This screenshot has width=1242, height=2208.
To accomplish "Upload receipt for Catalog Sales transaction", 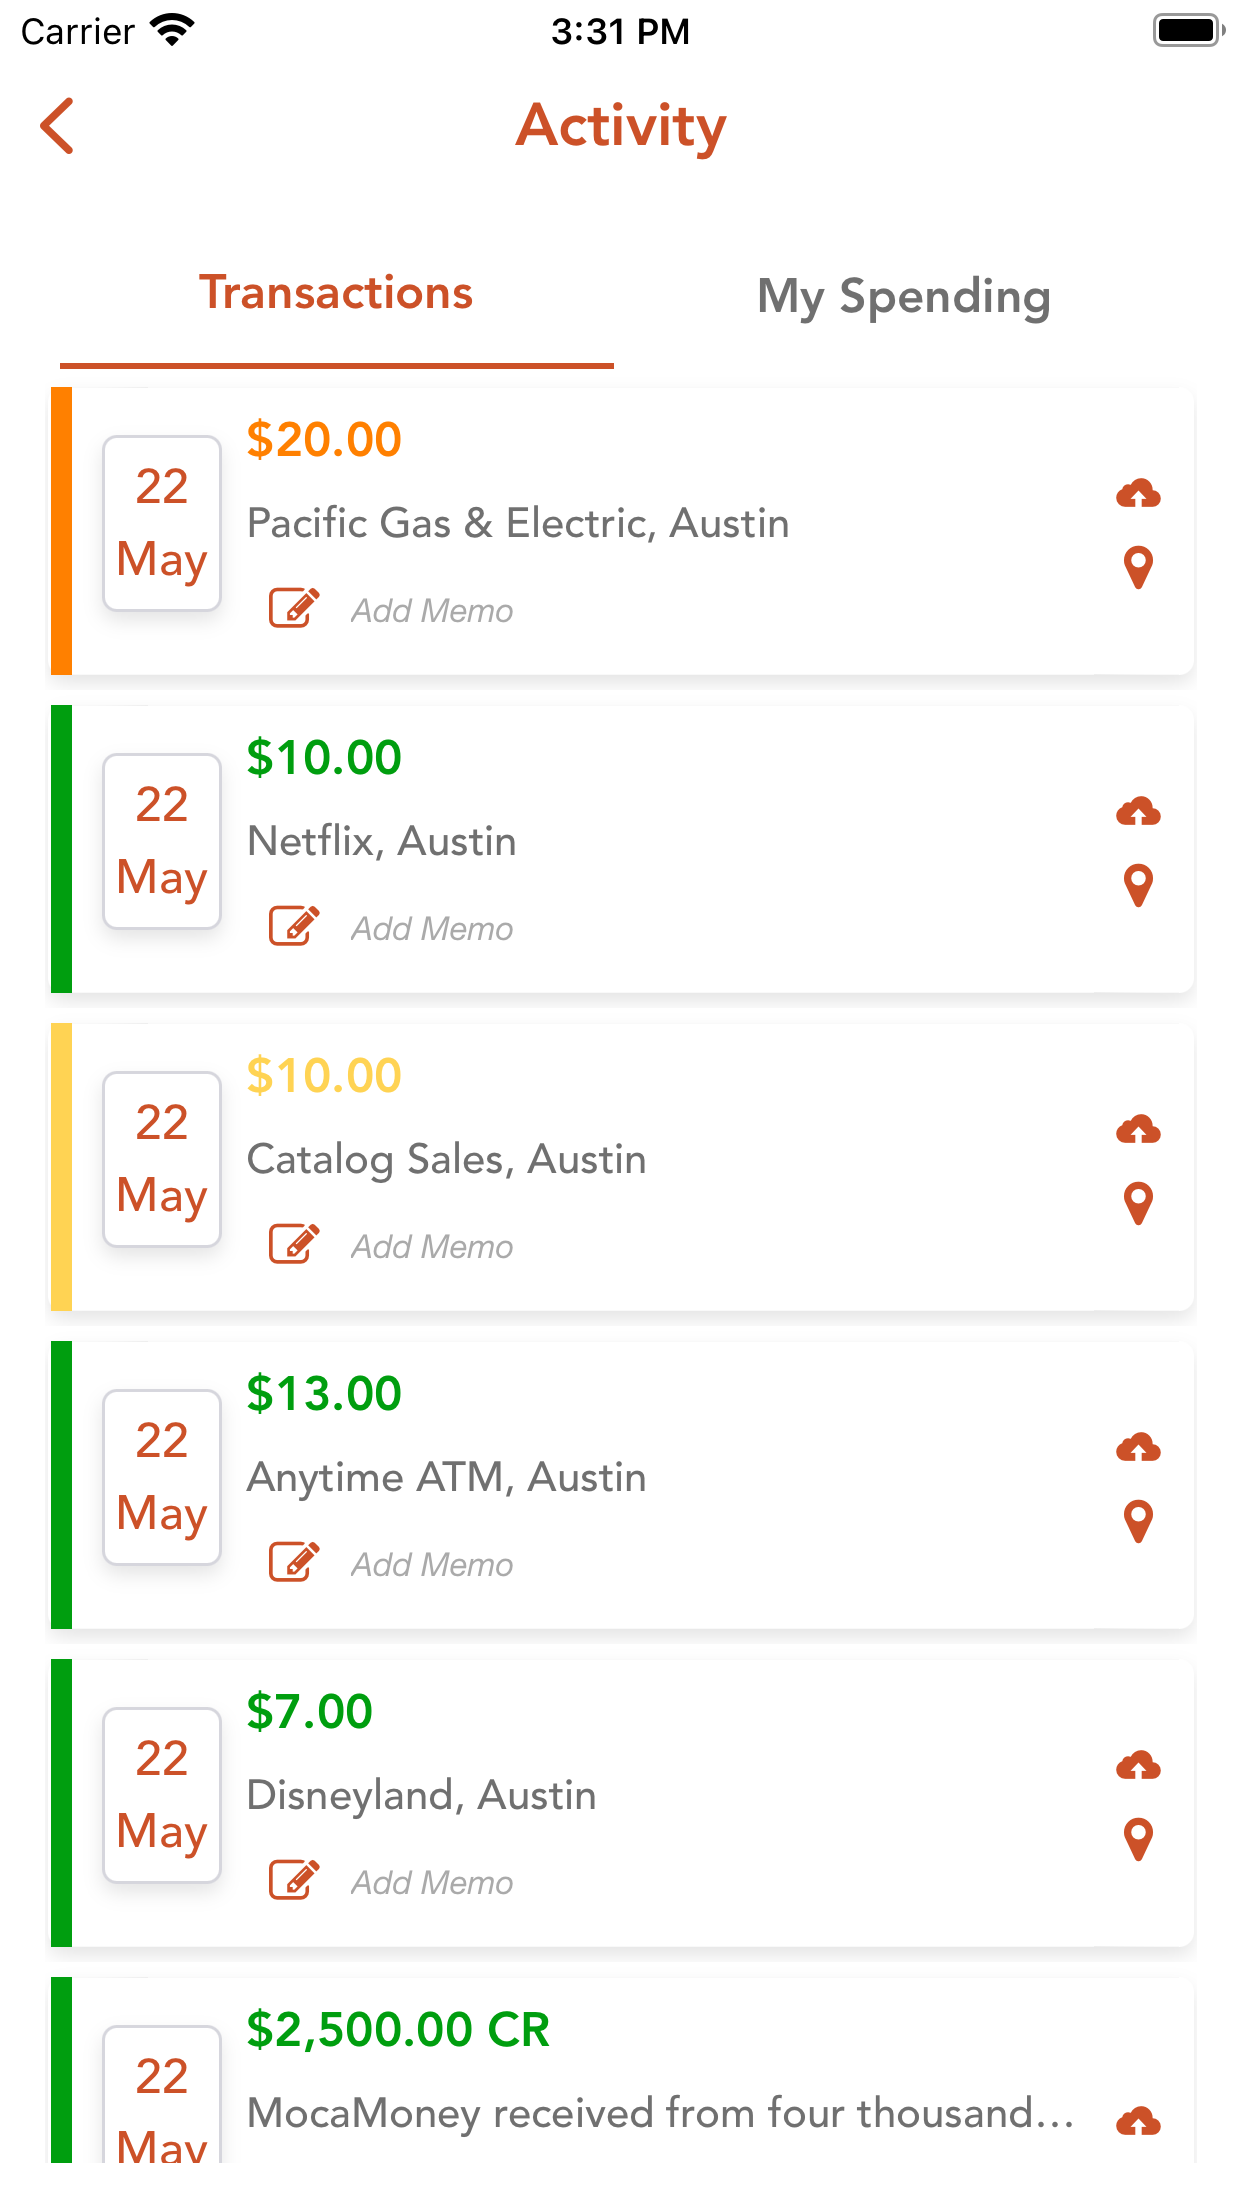I will 1138,1129.
